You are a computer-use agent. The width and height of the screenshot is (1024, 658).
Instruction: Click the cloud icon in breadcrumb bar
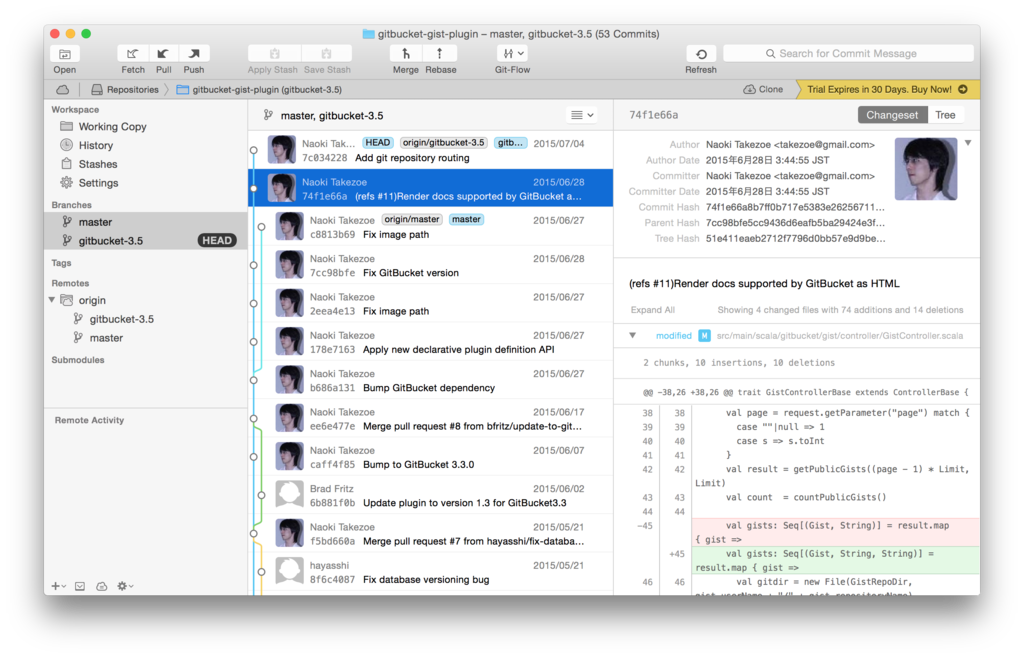coord(63,89)
